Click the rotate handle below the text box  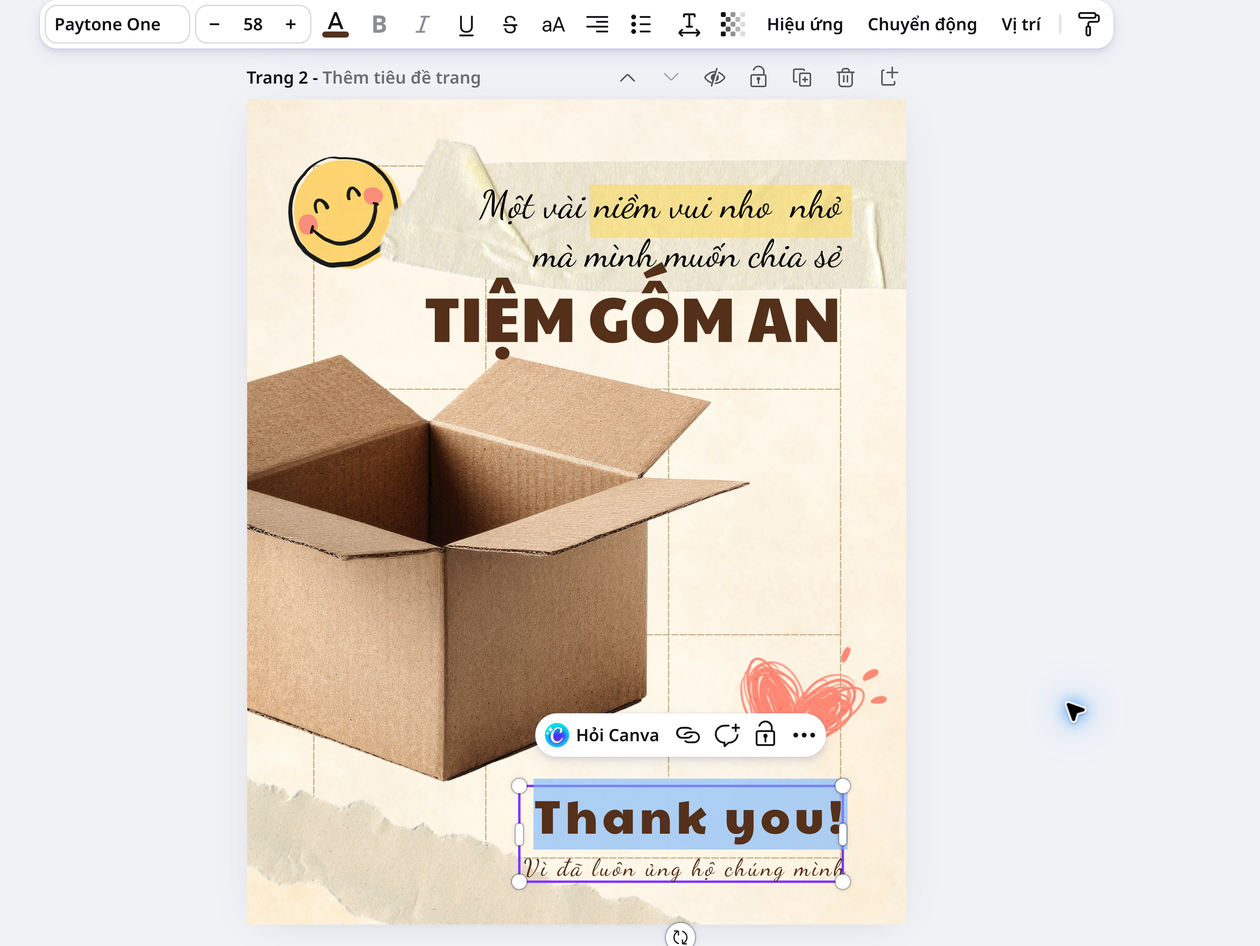point(680,936)
